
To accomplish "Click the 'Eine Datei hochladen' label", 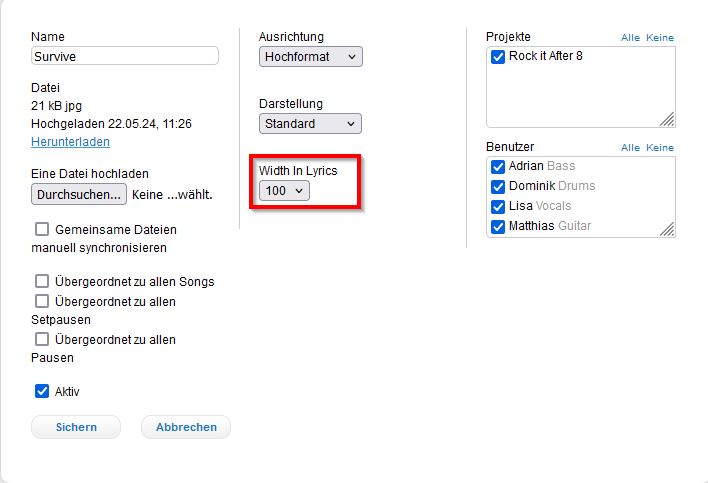I will click(90, 174).
